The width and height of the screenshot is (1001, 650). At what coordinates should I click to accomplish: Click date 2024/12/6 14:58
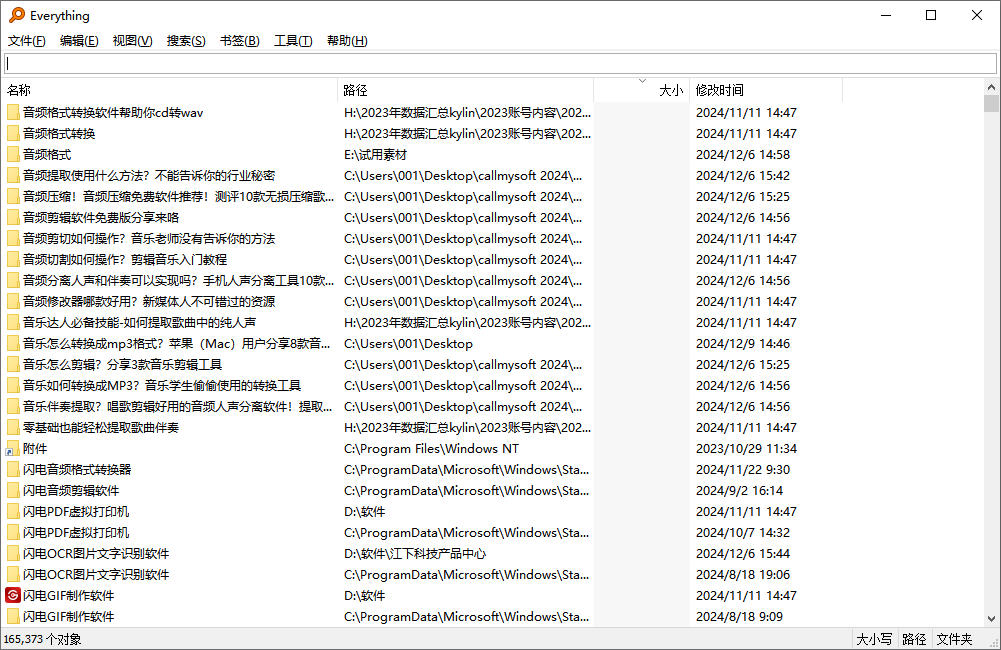[742, 155]
